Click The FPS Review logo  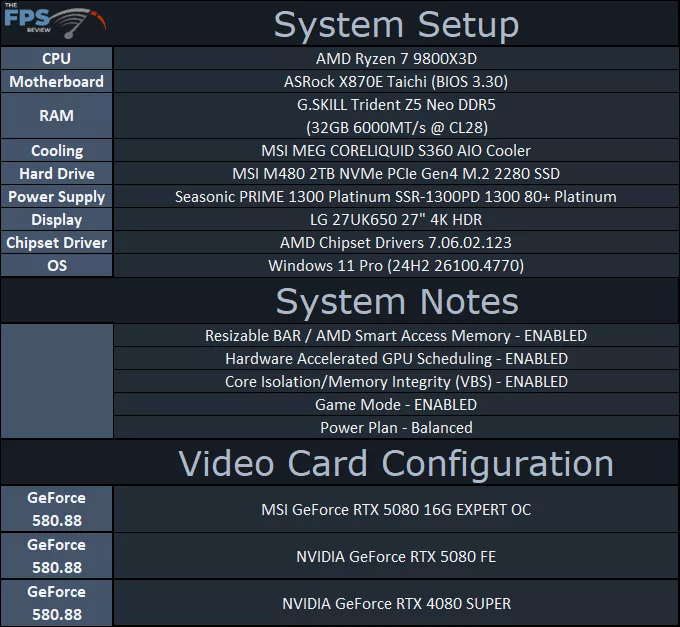coord(54,21)
